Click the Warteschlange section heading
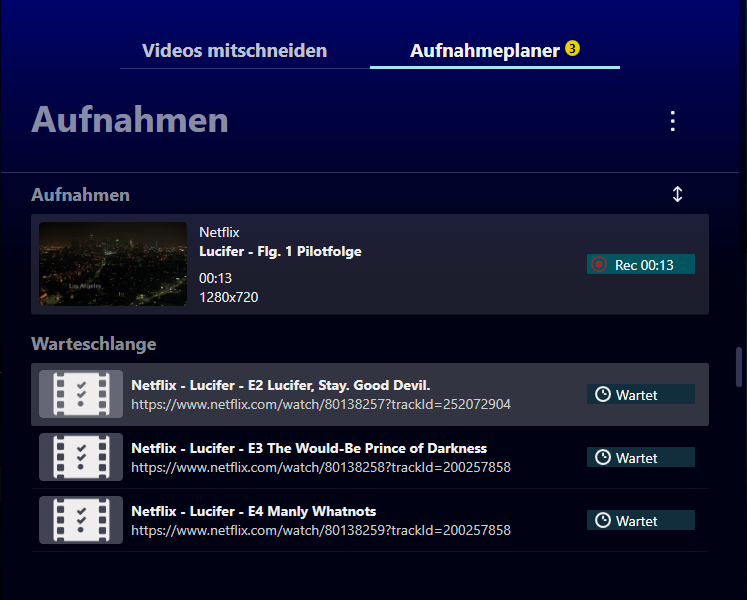The width and height of the screenshot is (747, 600). [x=94, y=344]
